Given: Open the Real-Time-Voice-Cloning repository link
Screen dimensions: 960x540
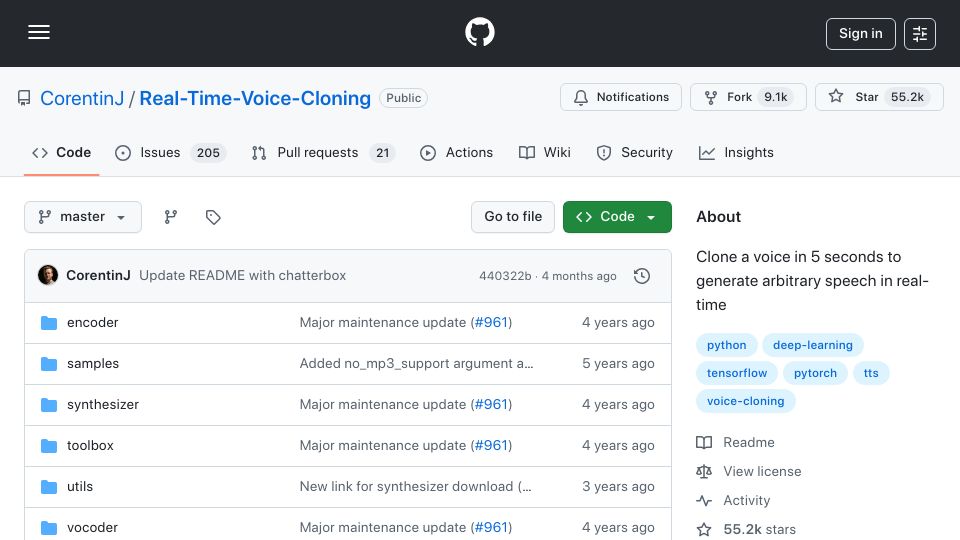Looking at the screenshot, I should (255, 98).
